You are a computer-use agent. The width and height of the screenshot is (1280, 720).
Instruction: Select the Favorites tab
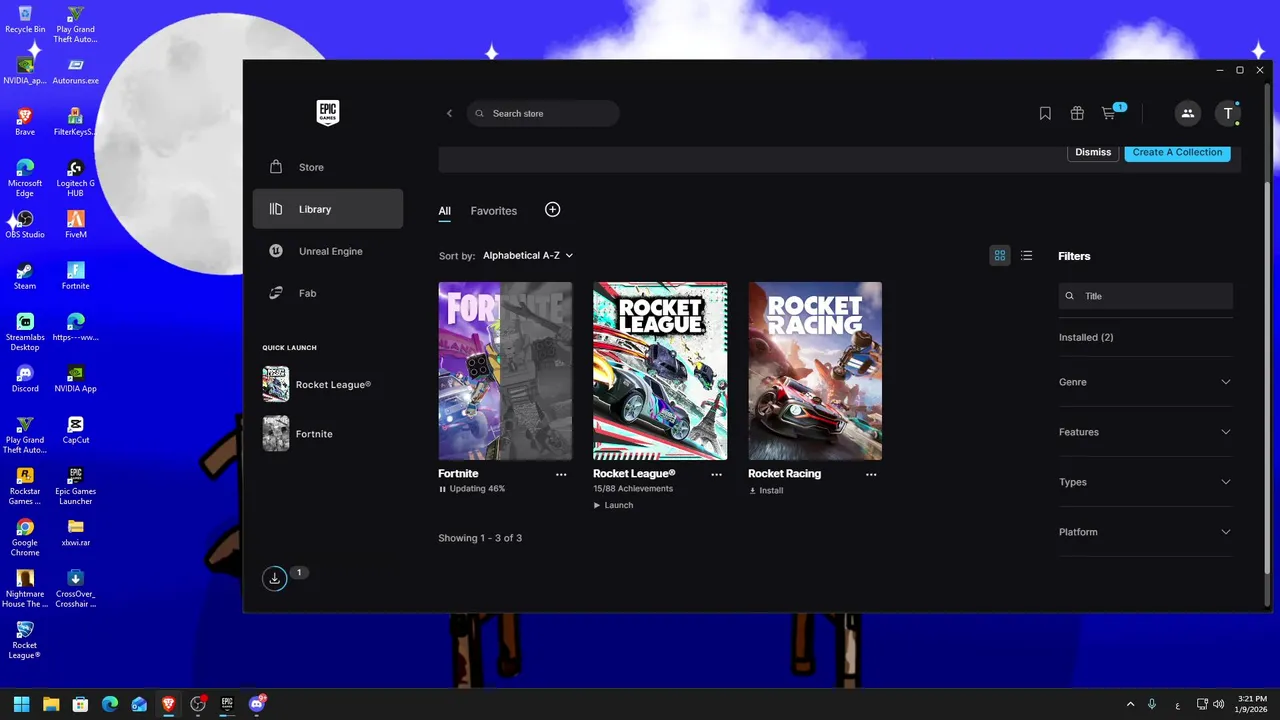(494, 211)
